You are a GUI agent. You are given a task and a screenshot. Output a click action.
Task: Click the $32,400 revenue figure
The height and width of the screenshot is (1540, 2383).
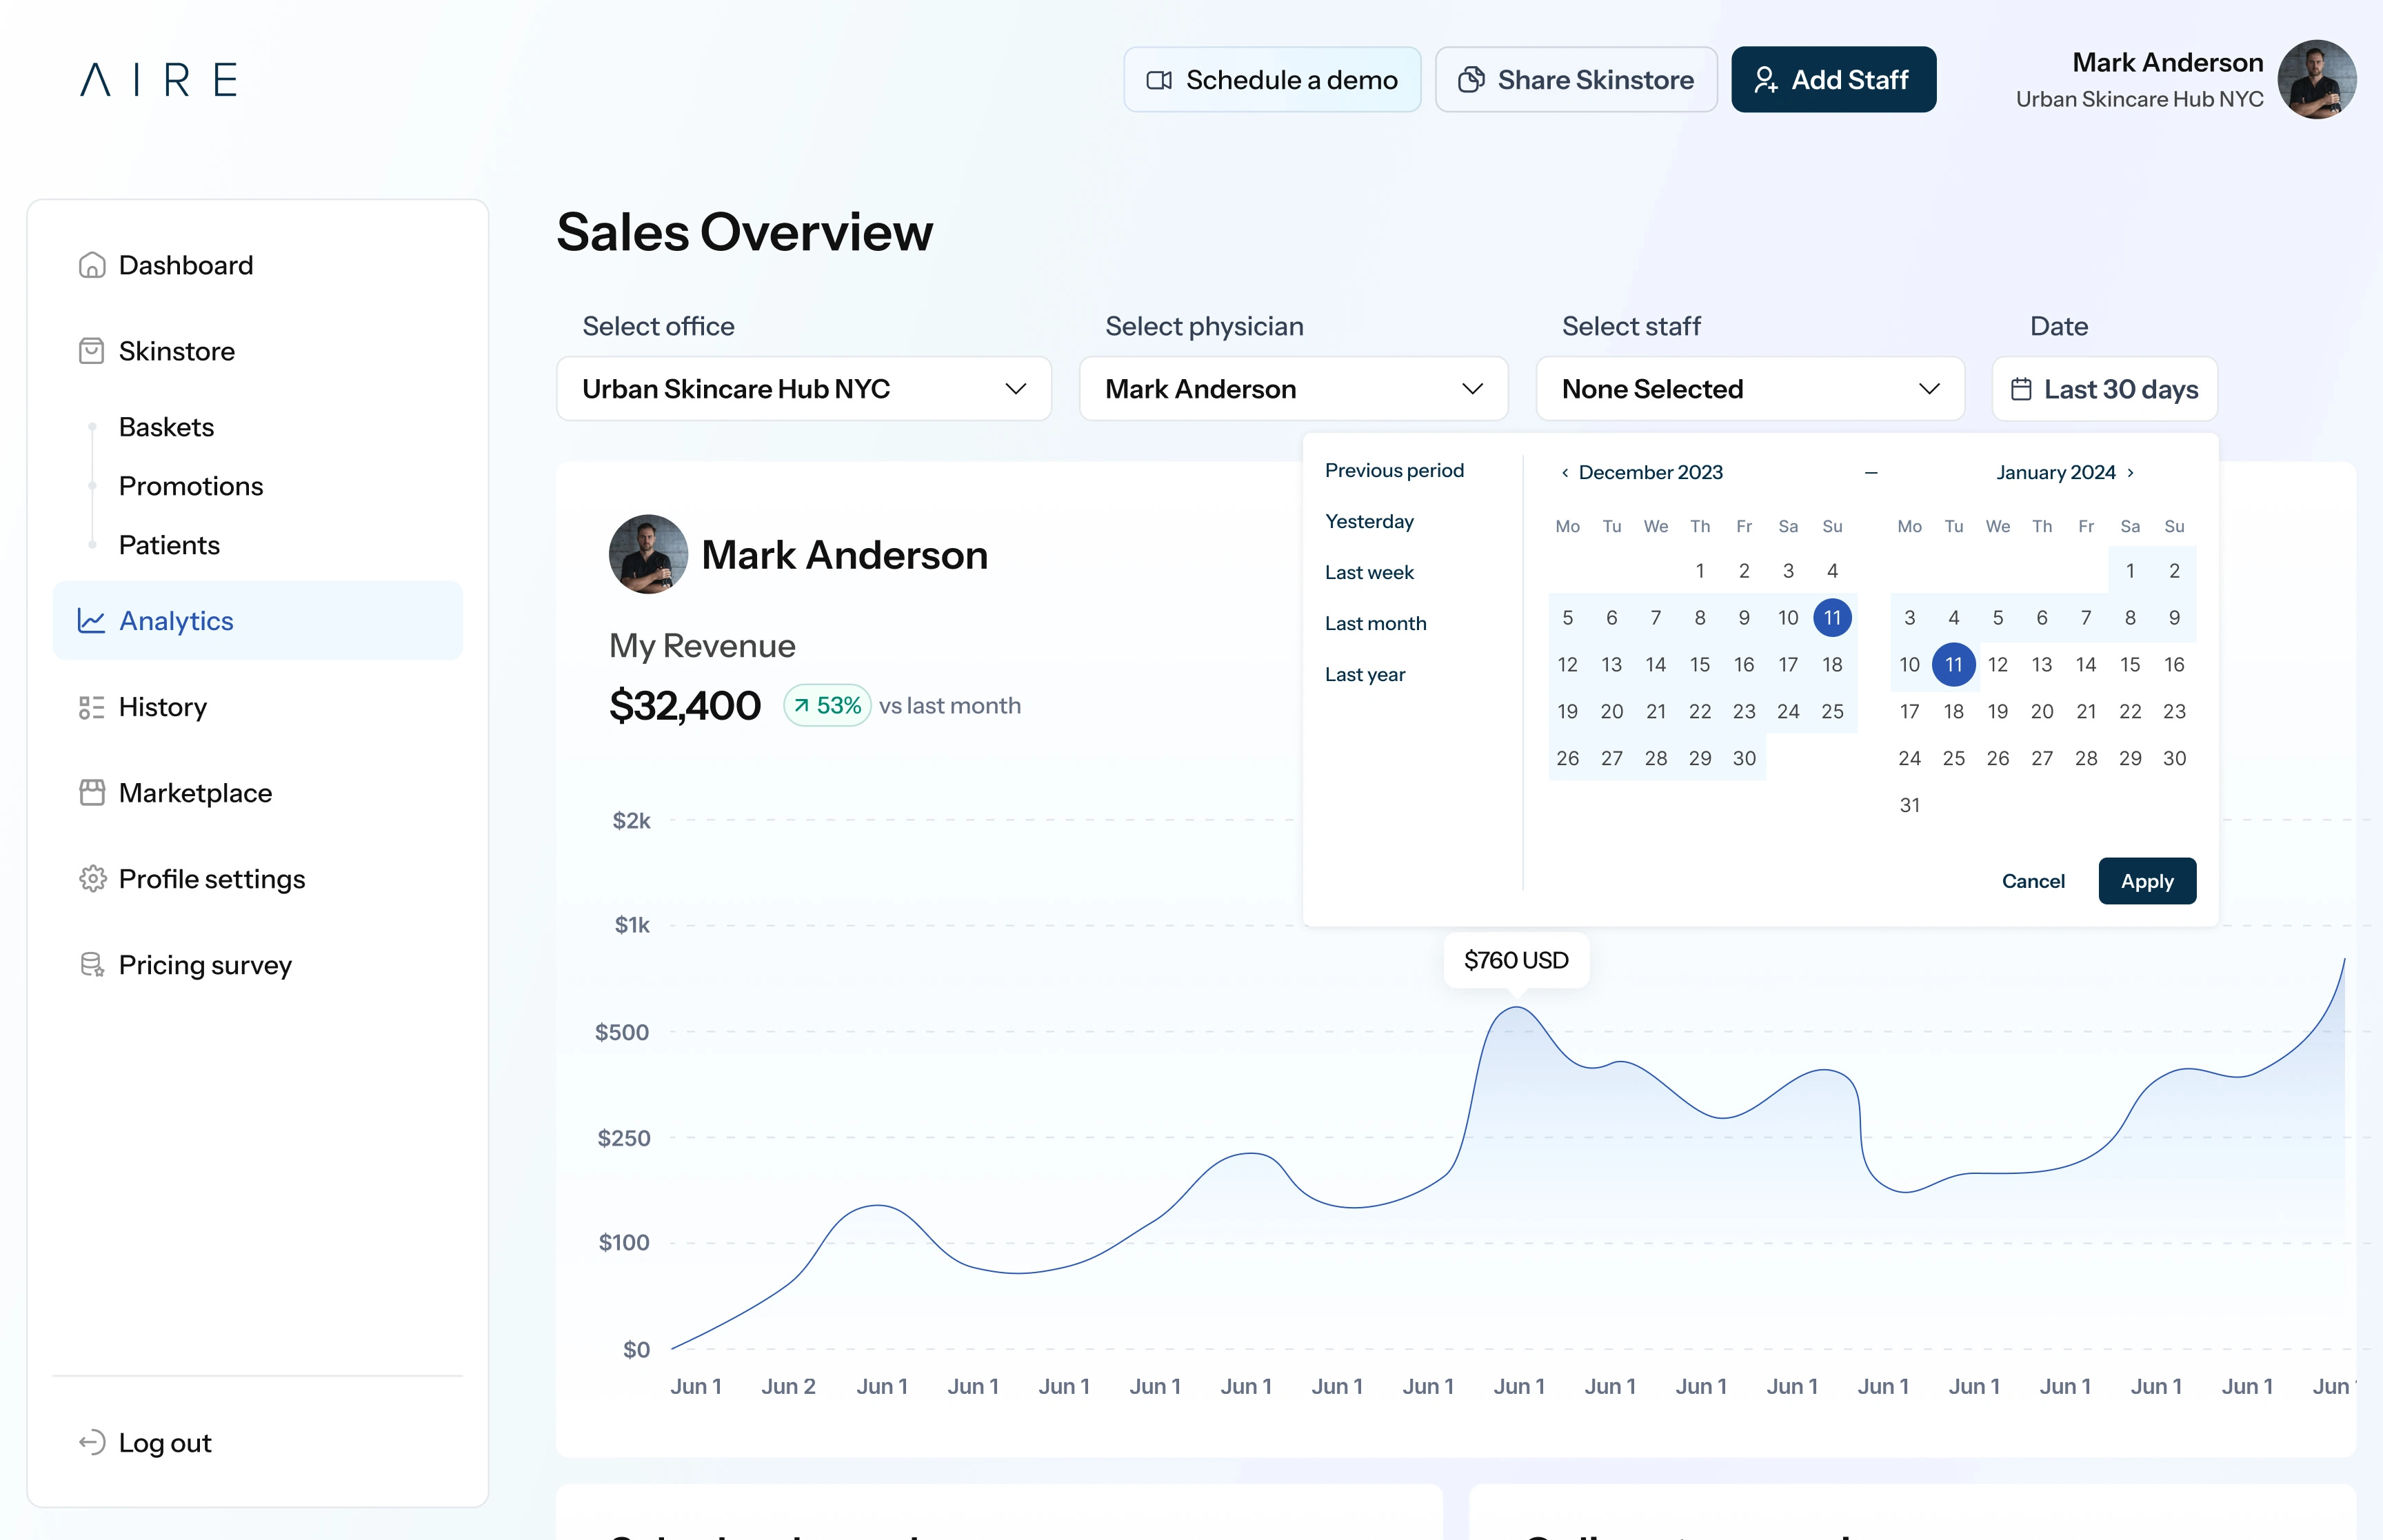pos(685,706)
